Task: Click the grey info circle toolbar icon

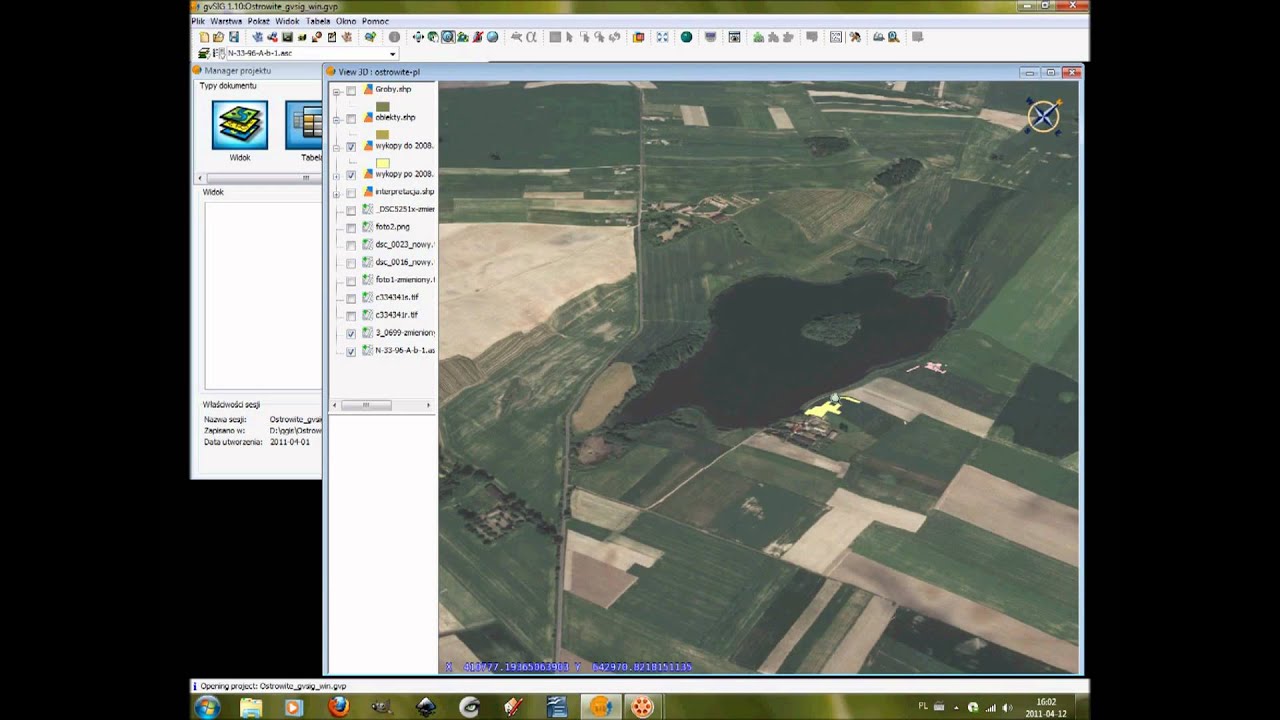Action: (x=394, y=37)
